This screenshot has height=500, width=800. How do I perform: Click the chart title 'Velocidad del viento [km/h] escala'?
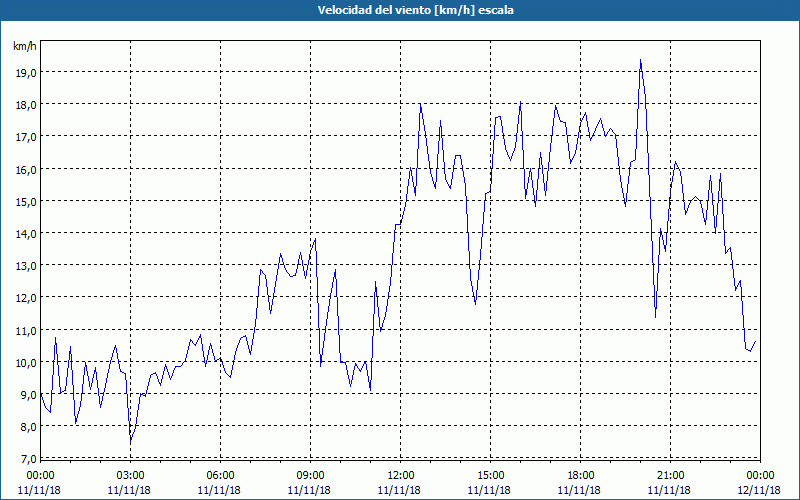415,10
